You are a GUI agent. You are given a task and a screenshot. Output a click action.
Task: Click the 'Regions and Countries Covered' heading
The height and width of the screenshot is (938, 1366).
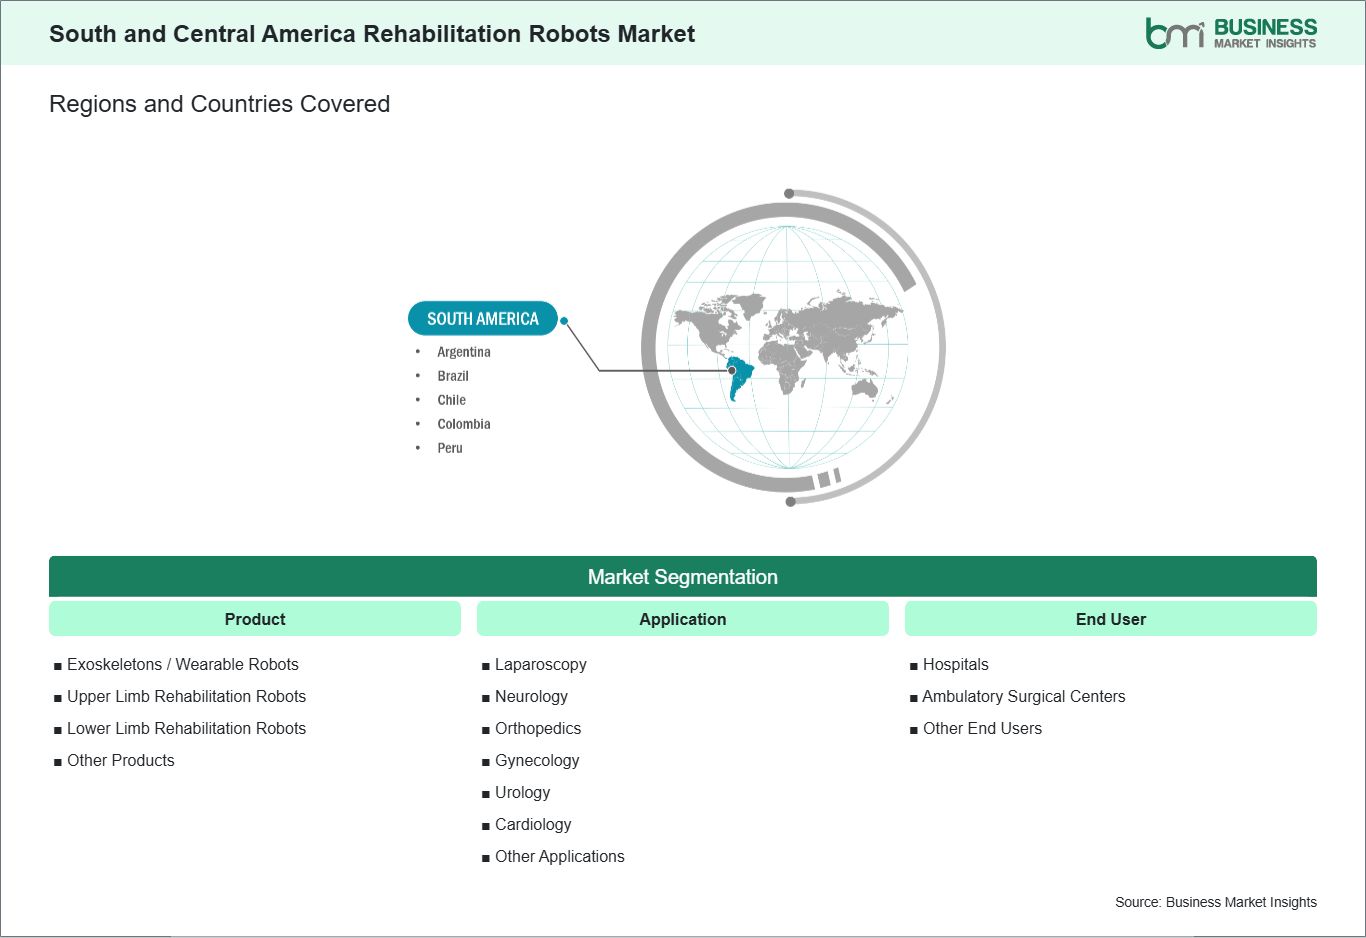(x=219, y=104)
